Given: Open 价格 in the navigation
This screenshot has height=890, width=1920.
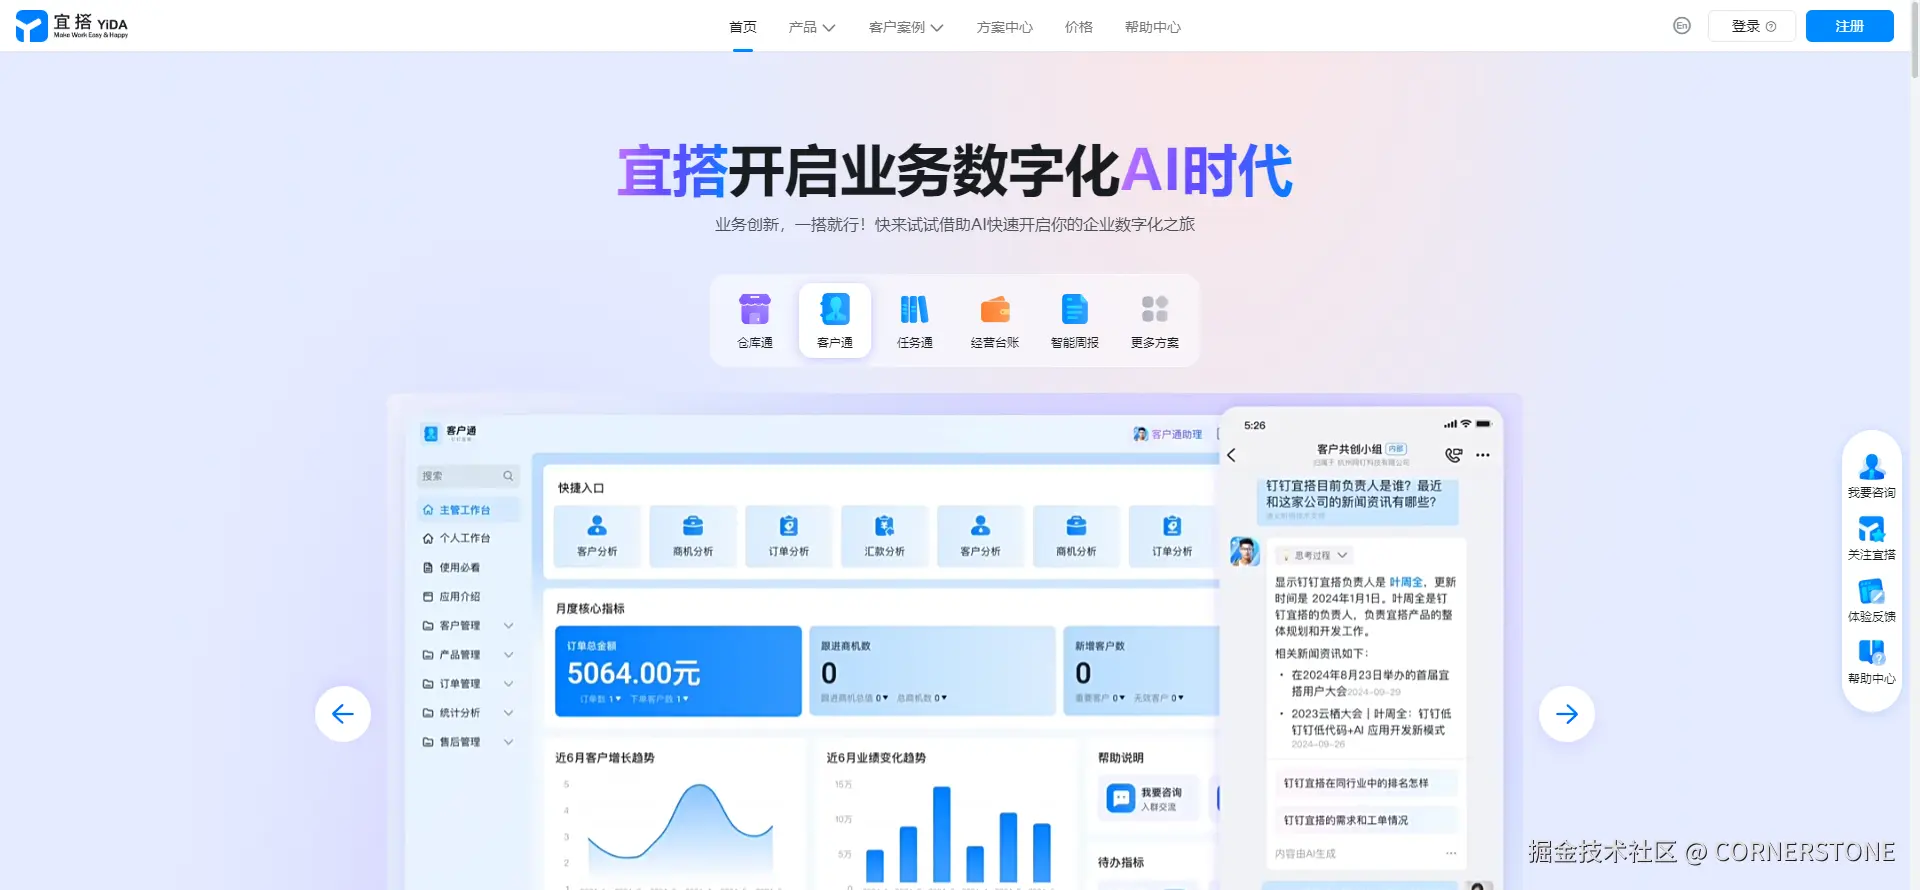Looking at the screenshot, I should tap(1079, 27).
